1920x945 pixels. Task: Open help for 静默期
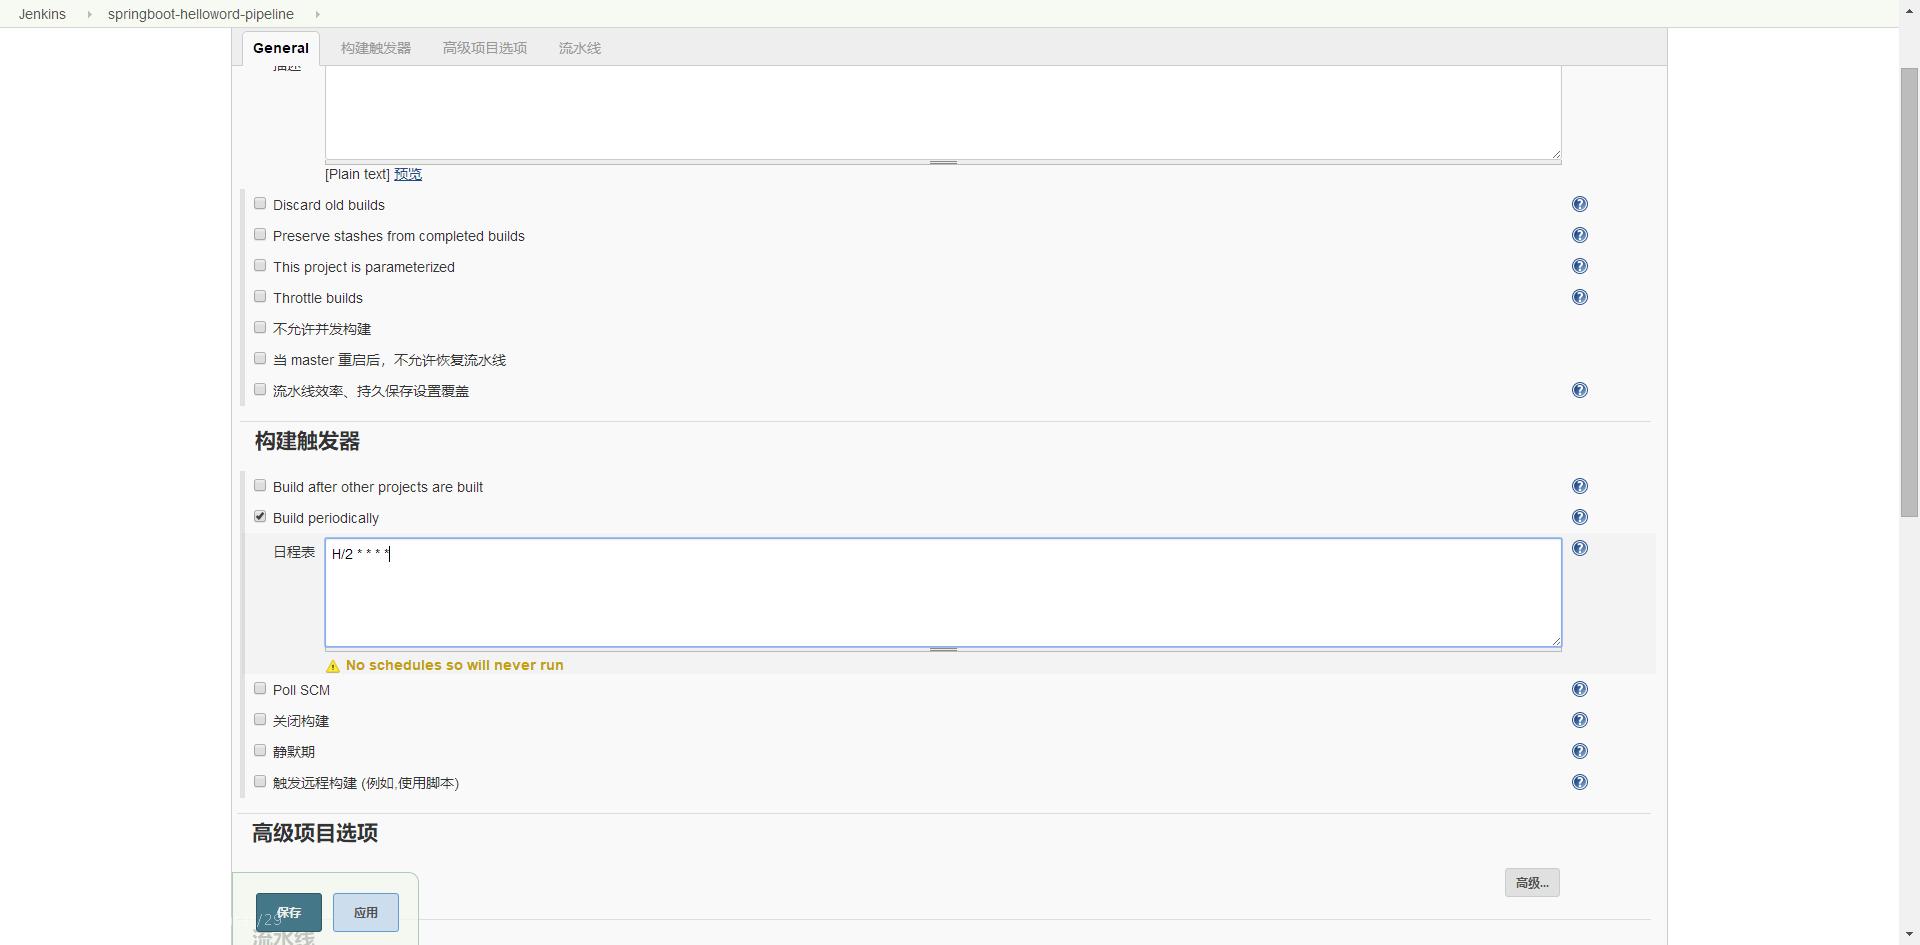[1580, 751]
